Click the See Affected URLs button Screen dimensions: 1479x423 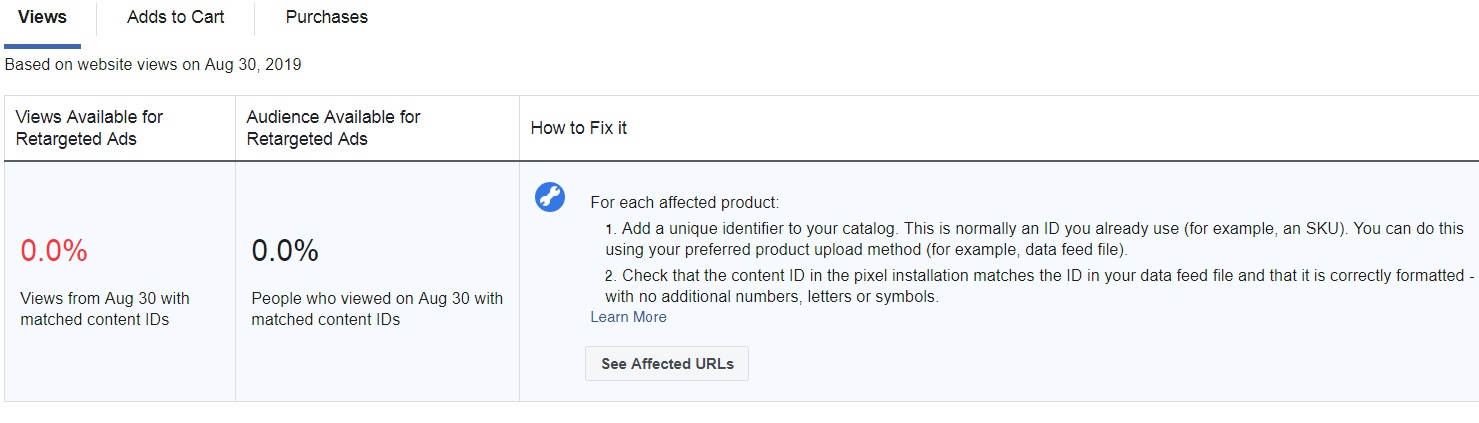click(667, 364)
